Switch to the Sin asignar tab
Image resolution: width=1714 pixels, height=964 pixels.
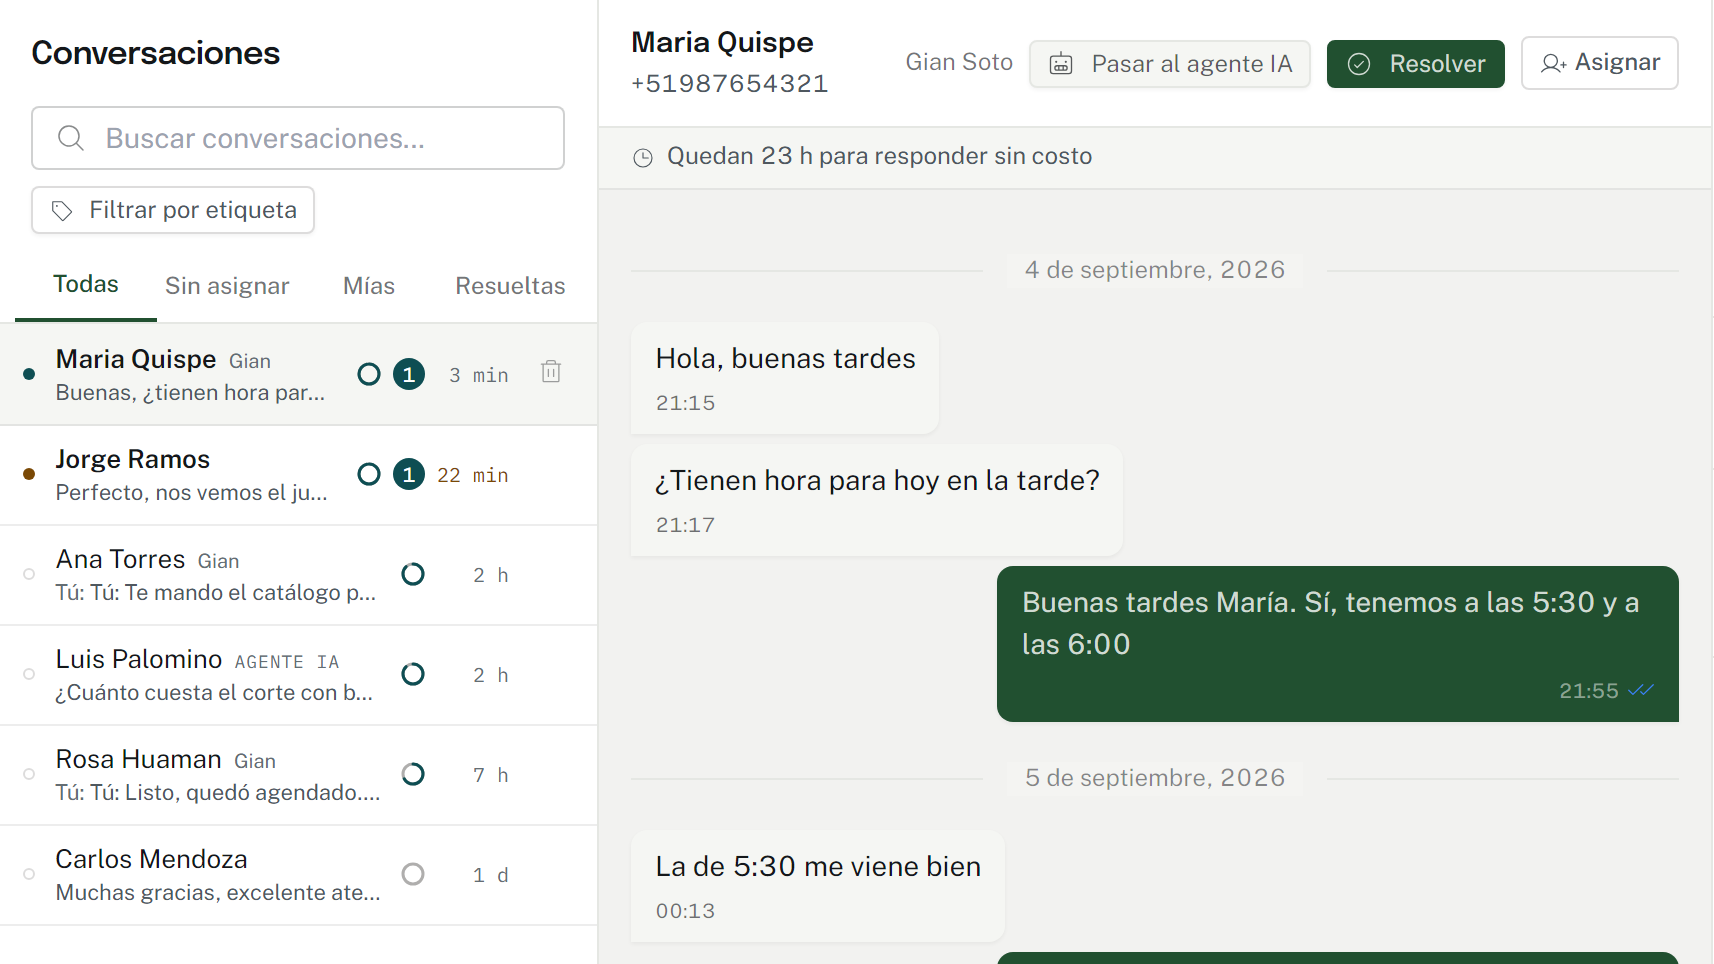coord(227,286)
